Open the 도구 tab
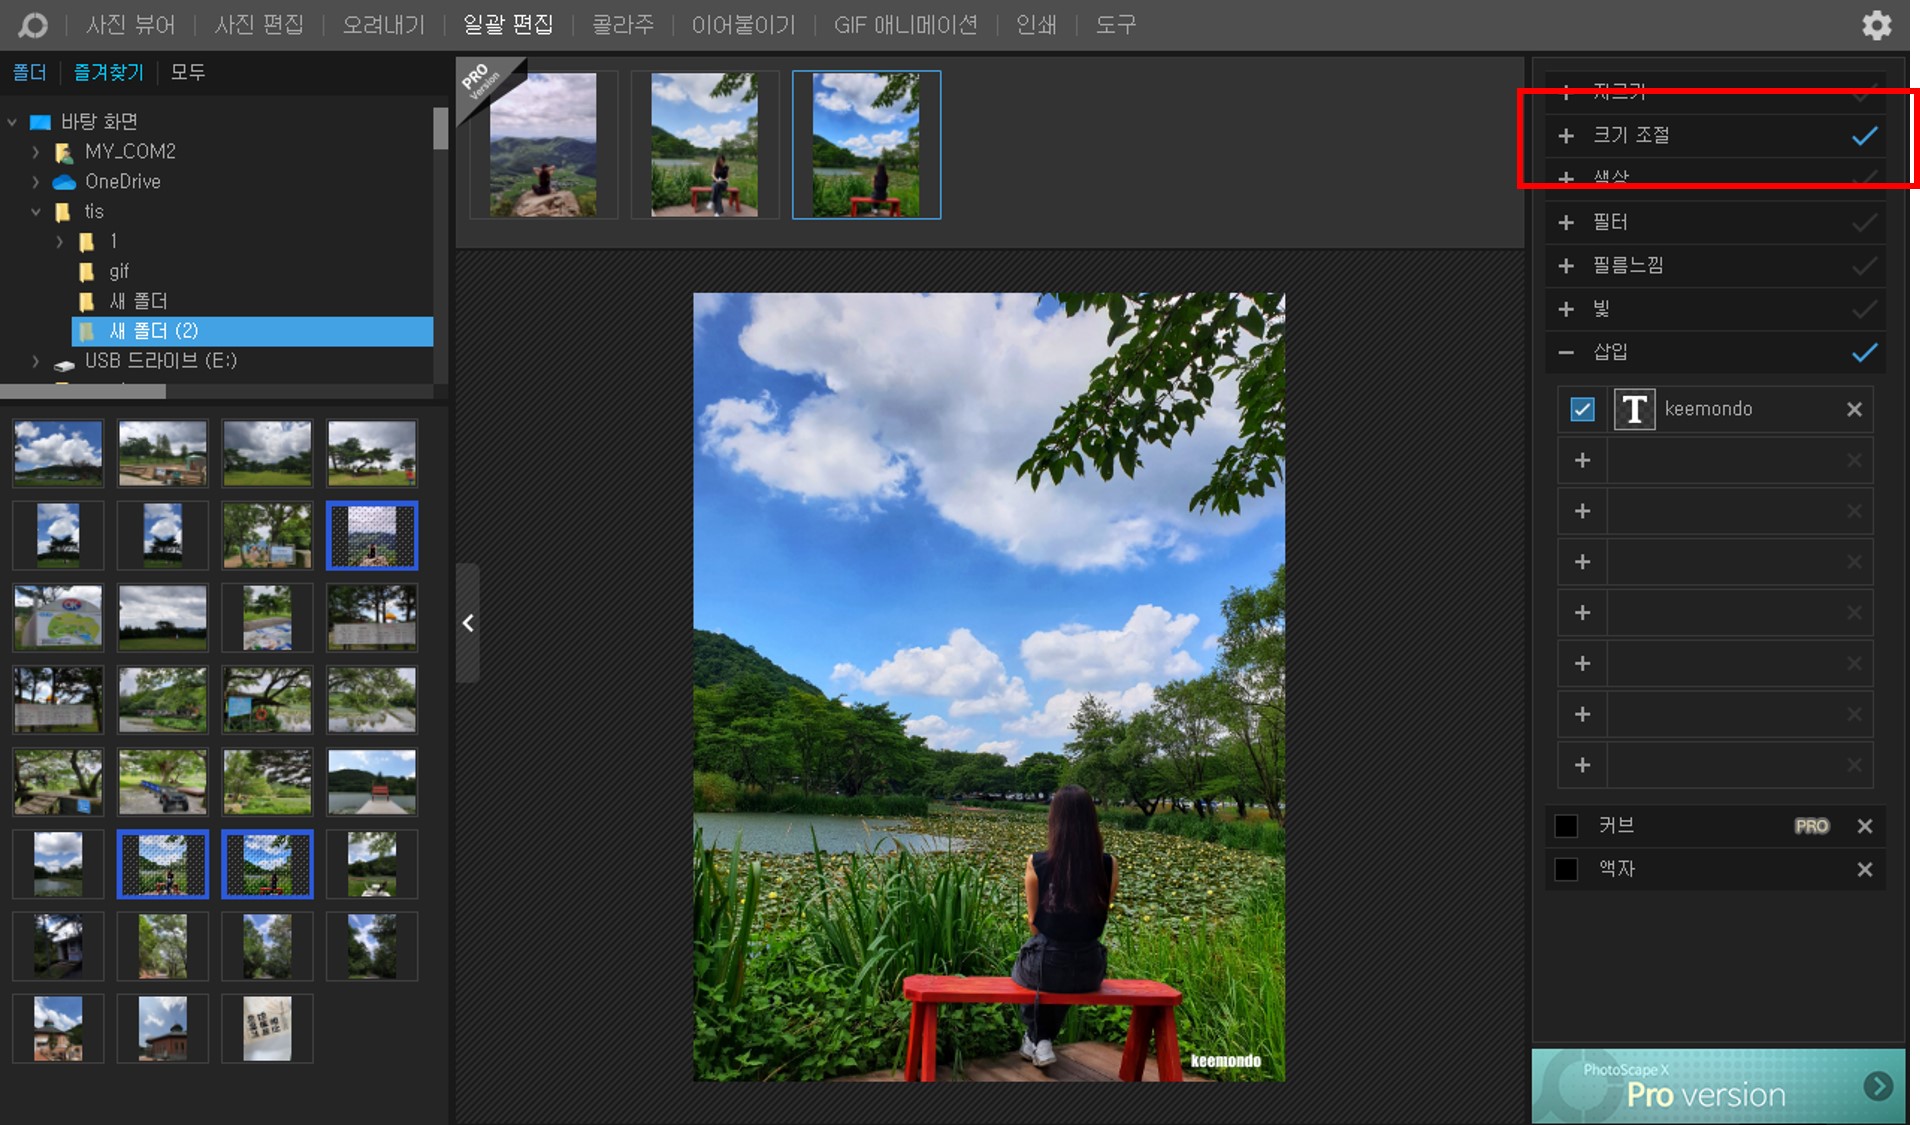The height and width of the screenshot is (1125, 1920). pos(1116,25)
